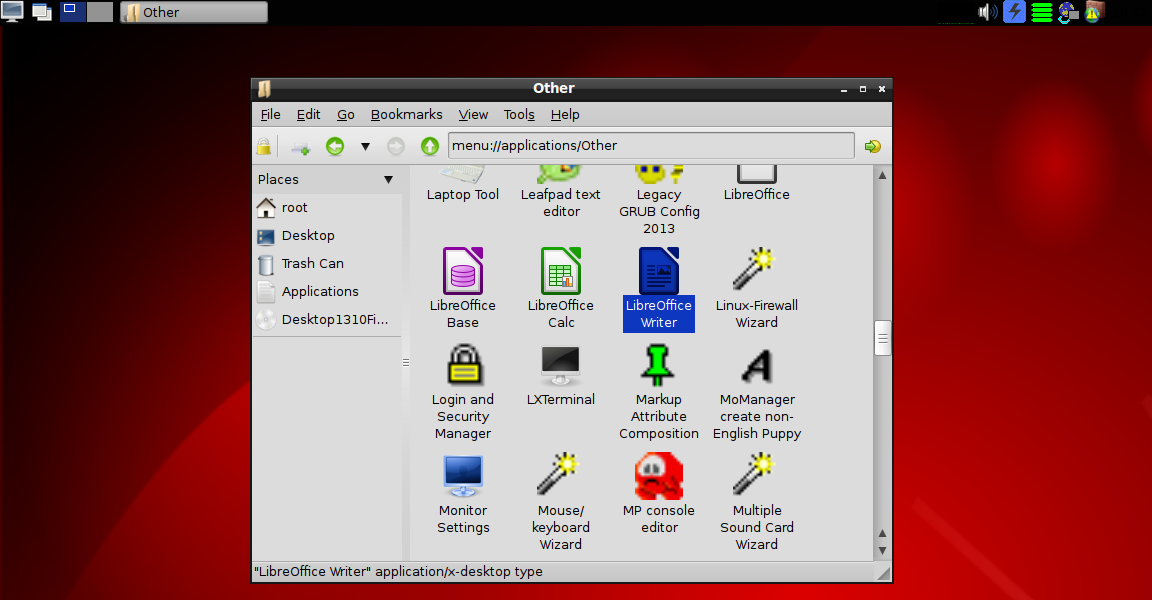Screen dimensions: 1152x600
Task: Click the new tab toolbar icon
Action: (x=300, y=148)
